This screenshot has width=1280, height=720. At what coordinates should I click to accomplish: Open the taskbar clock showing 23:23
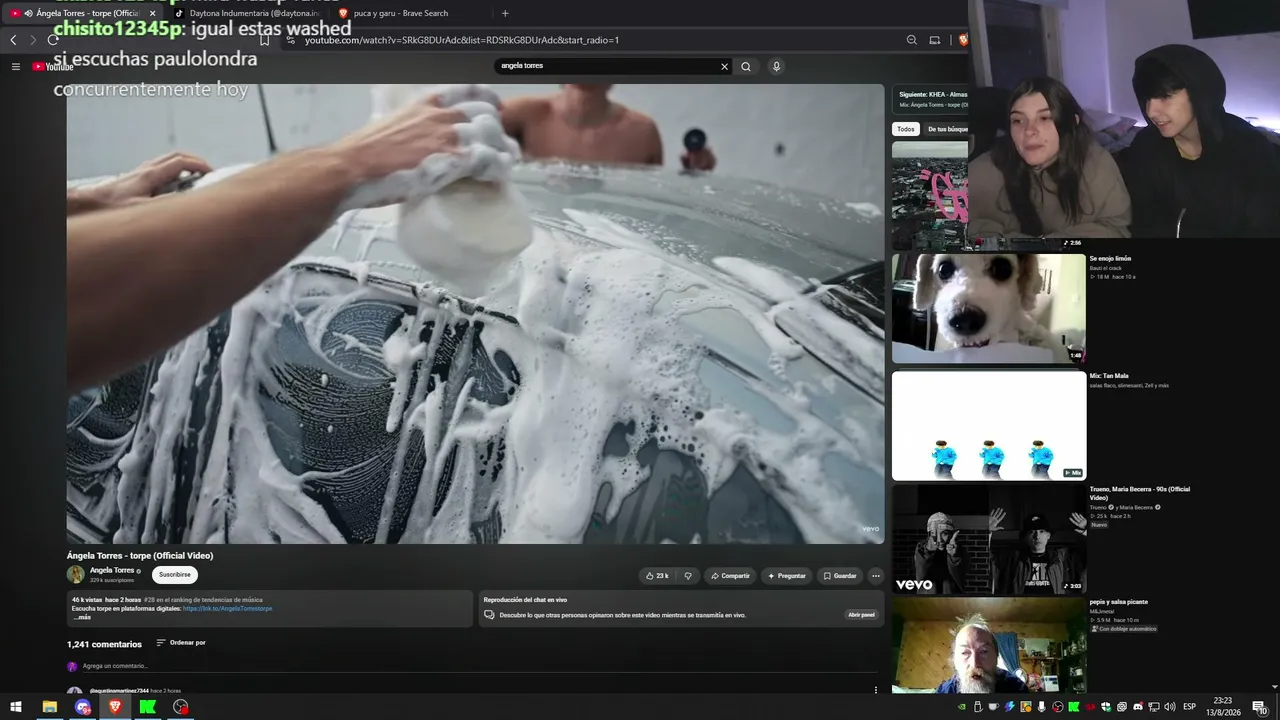pos(1223,707)
